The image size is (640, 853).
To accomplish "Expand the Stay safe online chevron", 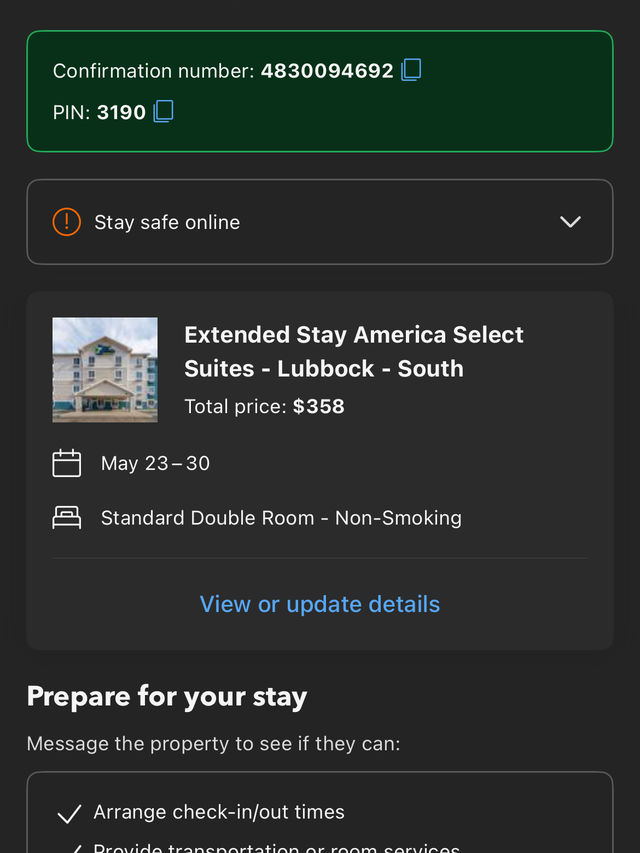I will tap(570, 222).
